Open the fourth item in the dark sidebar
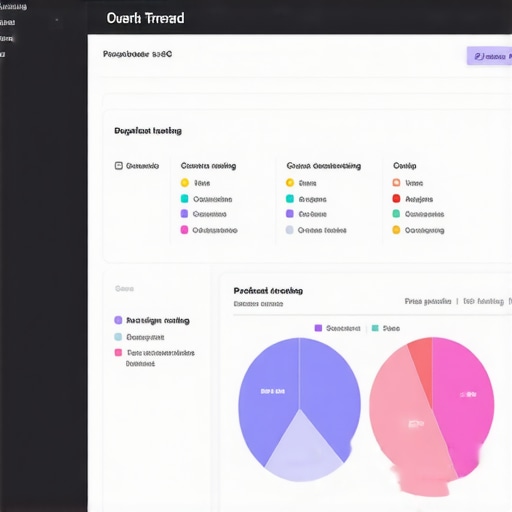512x512 pixels. pos(3,54)
